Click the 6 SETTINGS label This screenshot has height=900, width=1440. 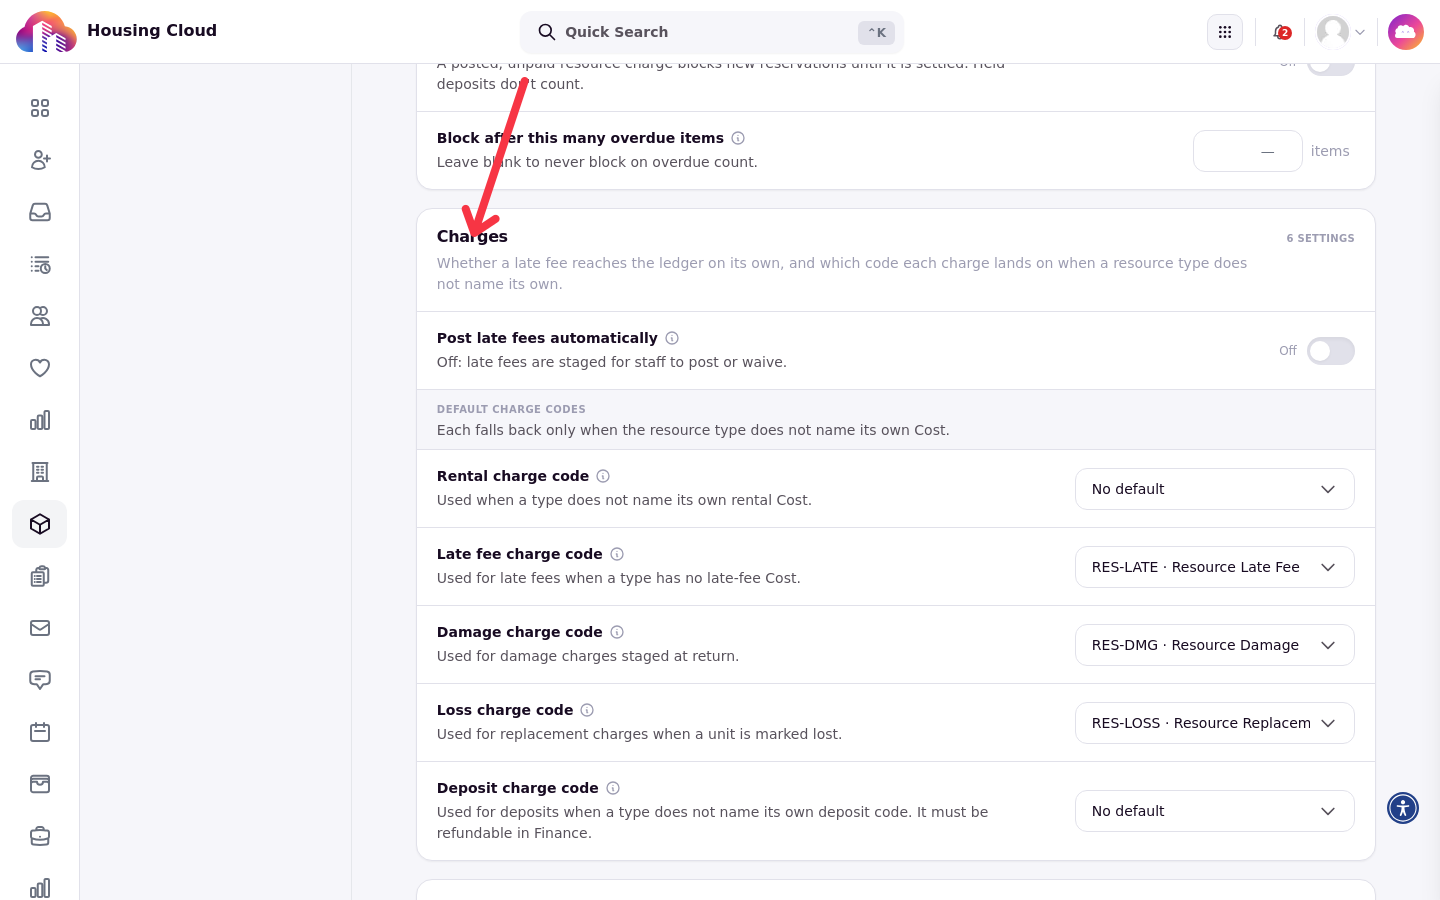(1320, 238)
